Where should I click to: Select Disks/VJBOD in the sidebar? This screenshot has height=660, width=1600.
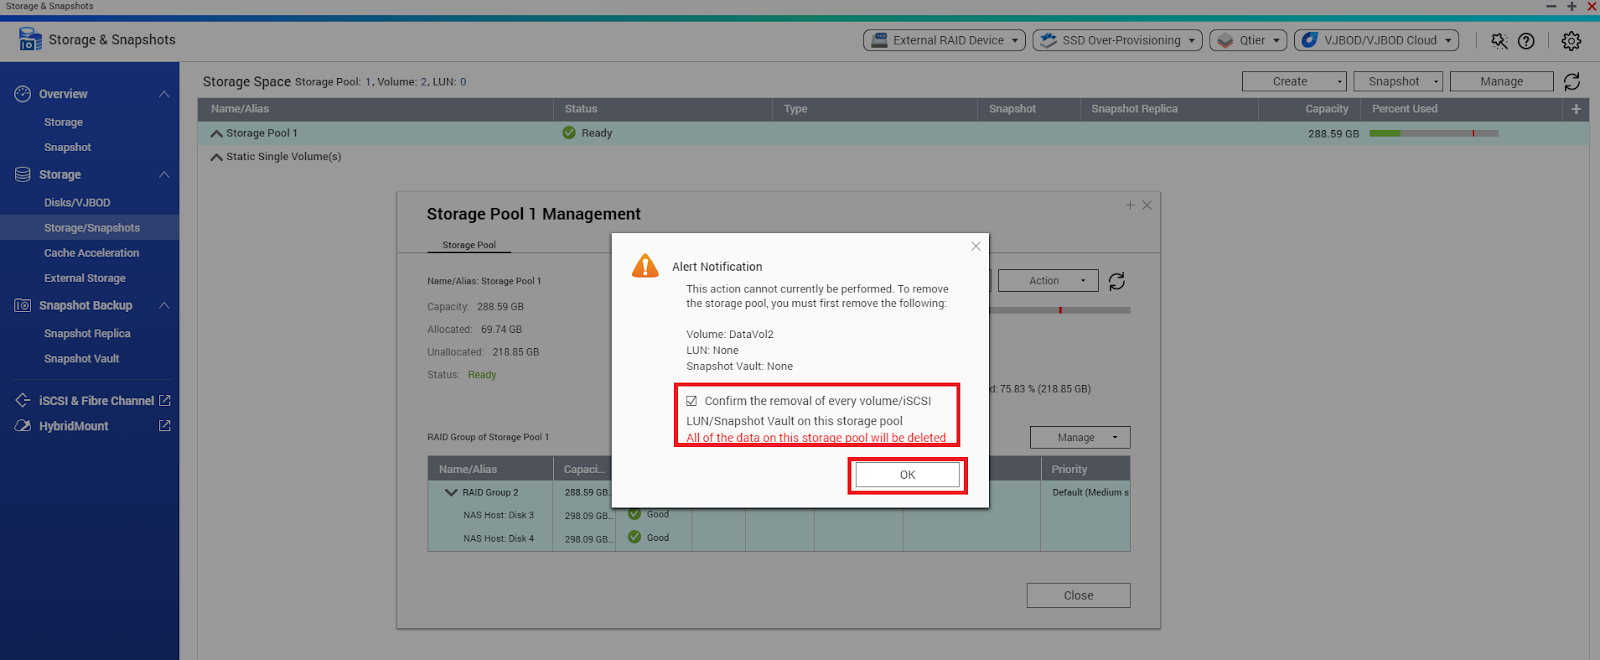point(77,203)
